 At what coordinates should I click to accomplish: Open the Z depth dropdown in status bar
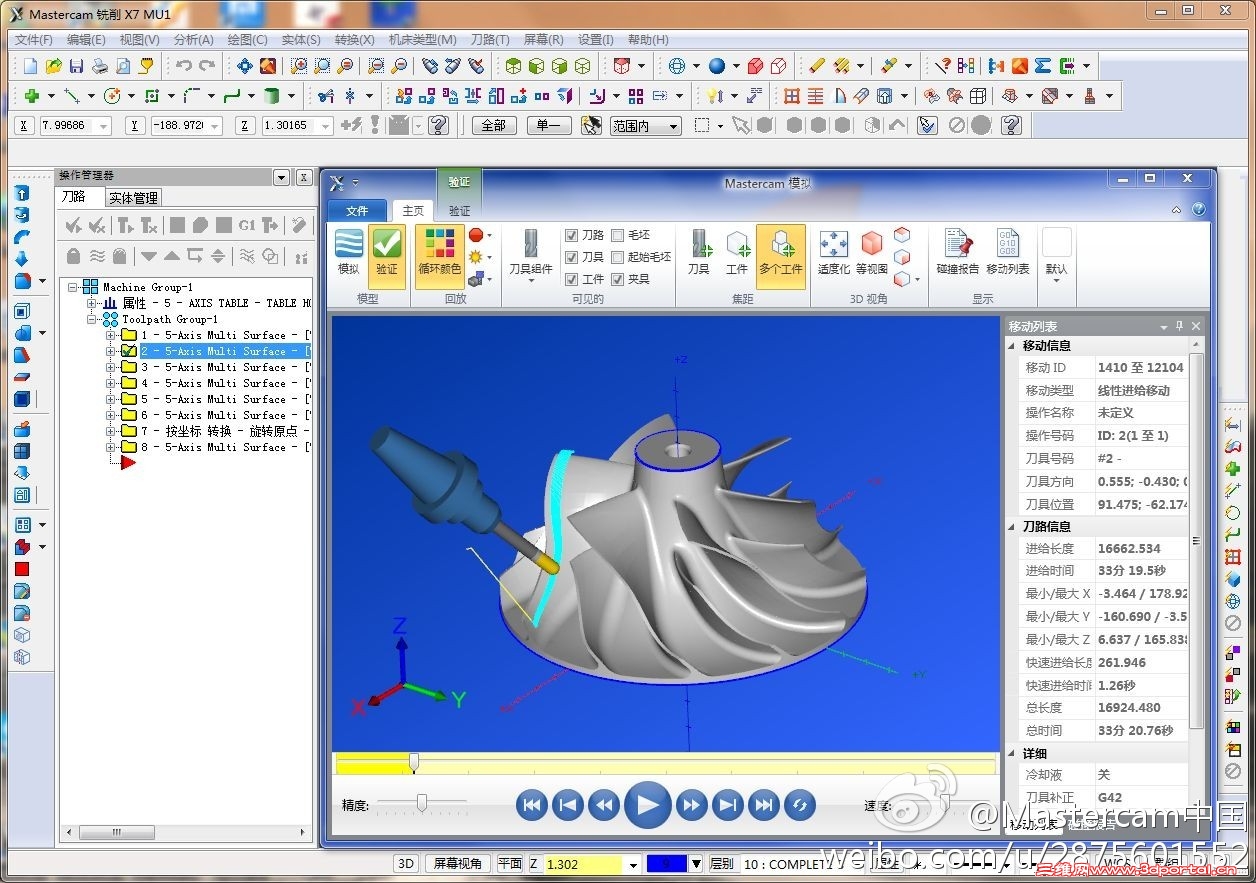(633, 864)
